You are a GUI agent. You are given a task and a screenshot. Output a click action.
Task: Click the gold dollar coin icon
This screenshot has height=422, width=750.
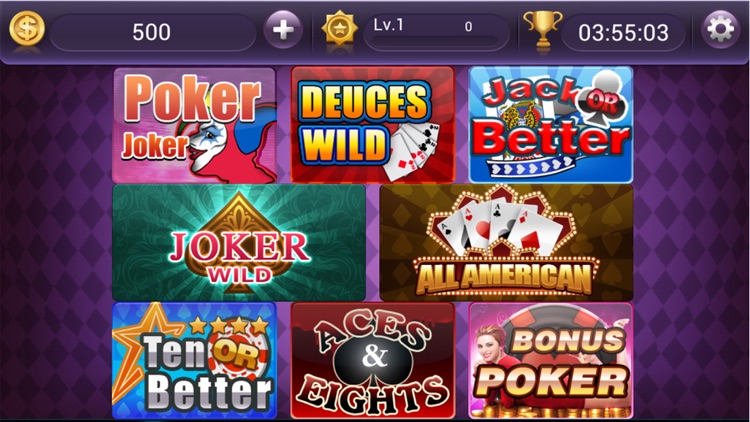(x=27, y=29)
